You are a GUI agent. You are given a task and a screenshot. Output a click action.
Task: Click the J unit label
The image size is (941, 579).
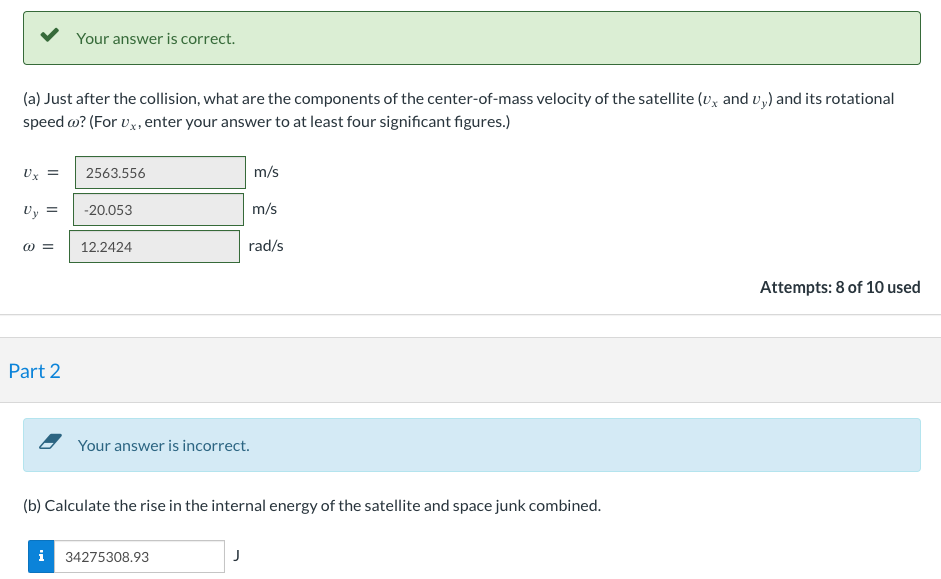[x=237, y=555]
